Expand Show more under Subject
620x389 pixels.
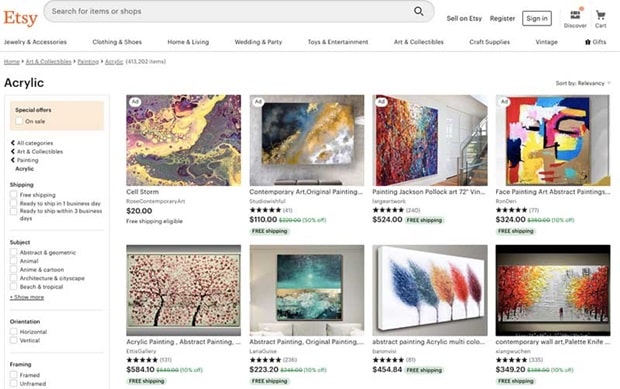click(27, 297)
